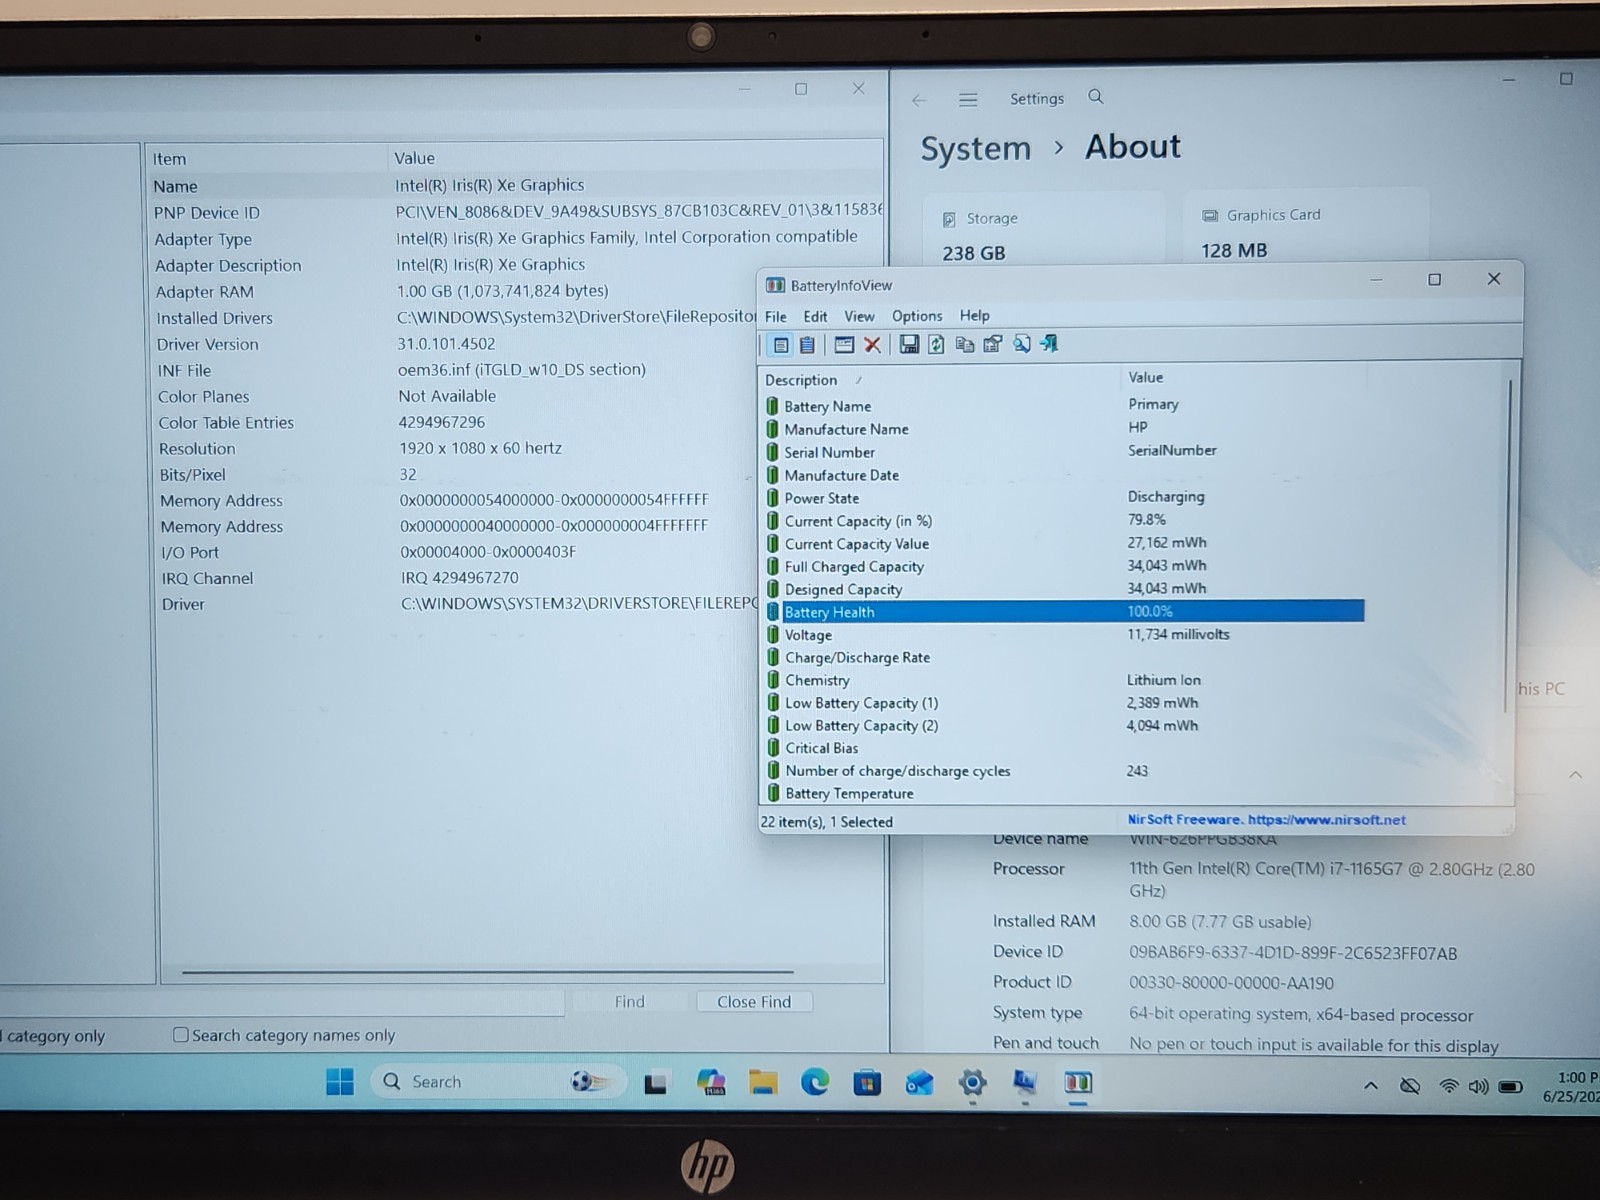This screenshot has height=1200, width=1600.
Task: Select the Manufacture Name row
Action: point(1063,429)
